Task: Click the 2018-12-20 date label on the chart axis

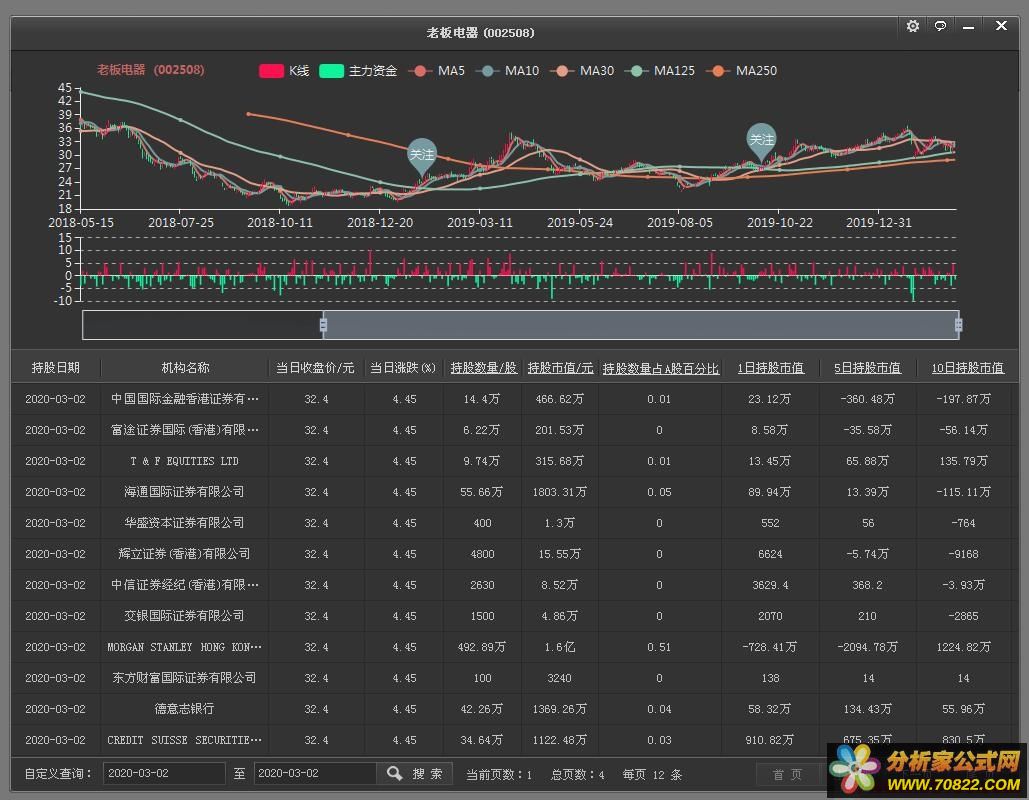Action: click(380, 222)
